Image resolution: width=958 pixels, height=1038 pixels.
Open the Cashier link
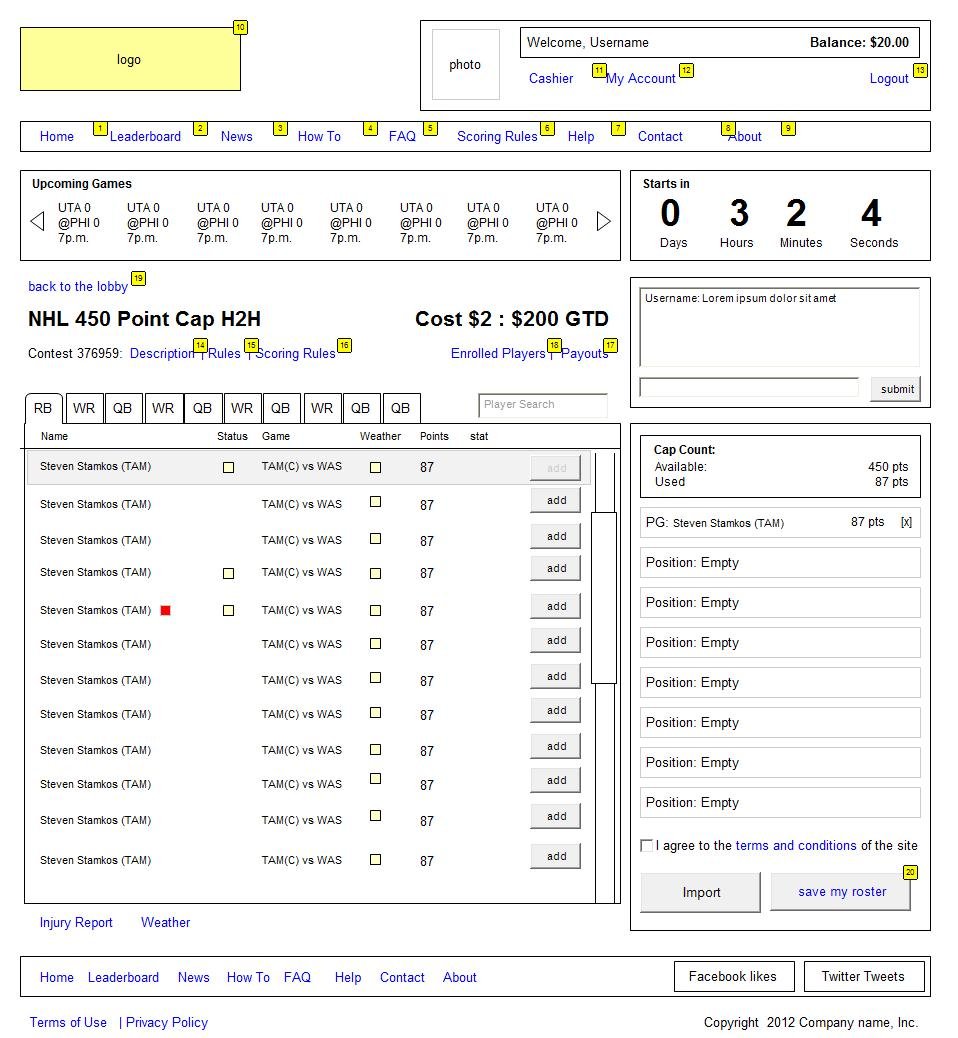click(x=551, y=78)
